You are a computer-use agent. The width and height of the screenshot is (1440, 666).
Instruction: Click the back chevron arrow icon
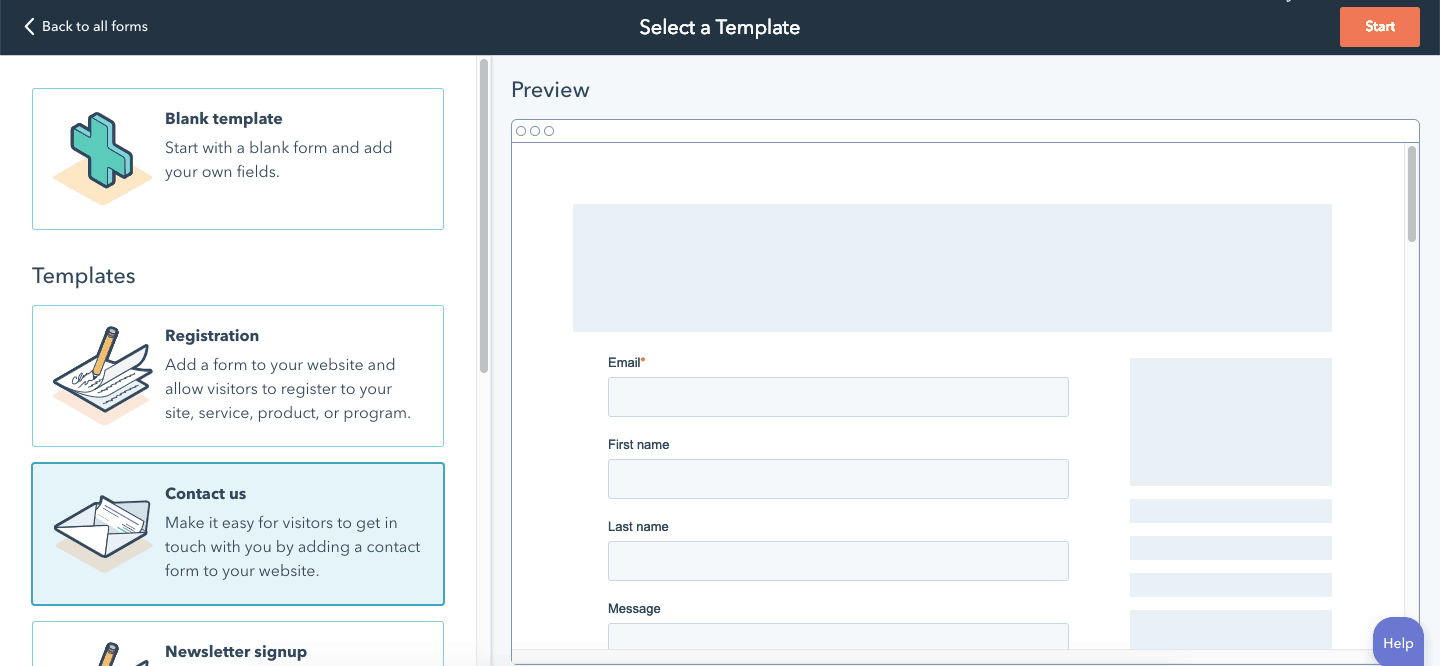[29, 27]
